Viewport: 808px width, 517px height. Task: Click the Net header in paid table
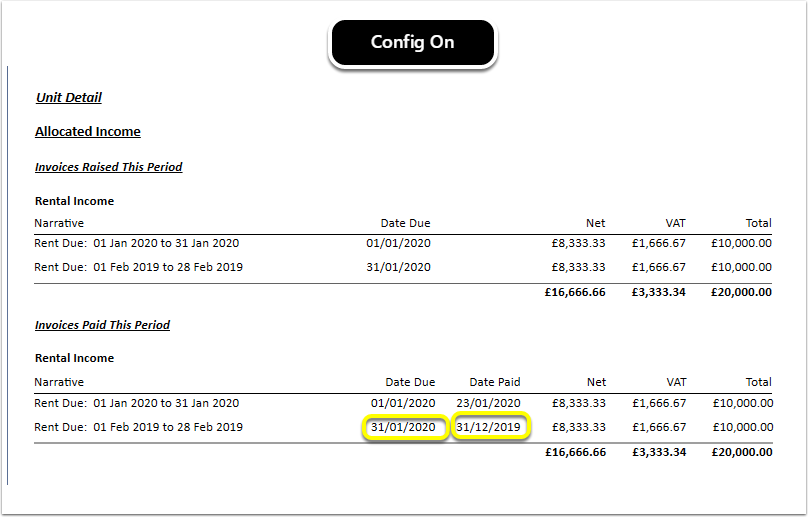(x=596, y=382)
